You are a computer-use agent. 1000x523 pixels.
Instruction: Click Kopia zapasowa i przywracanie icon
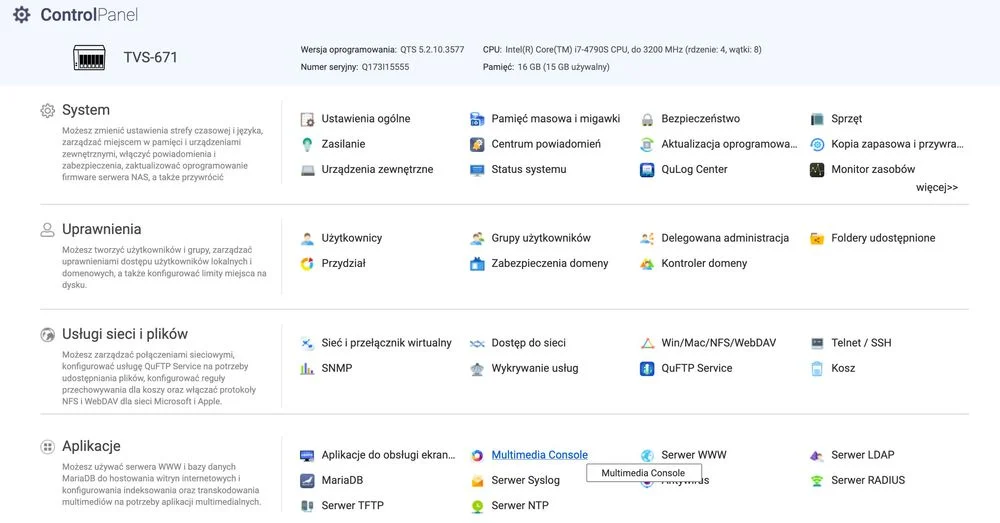tap(817, 145)
